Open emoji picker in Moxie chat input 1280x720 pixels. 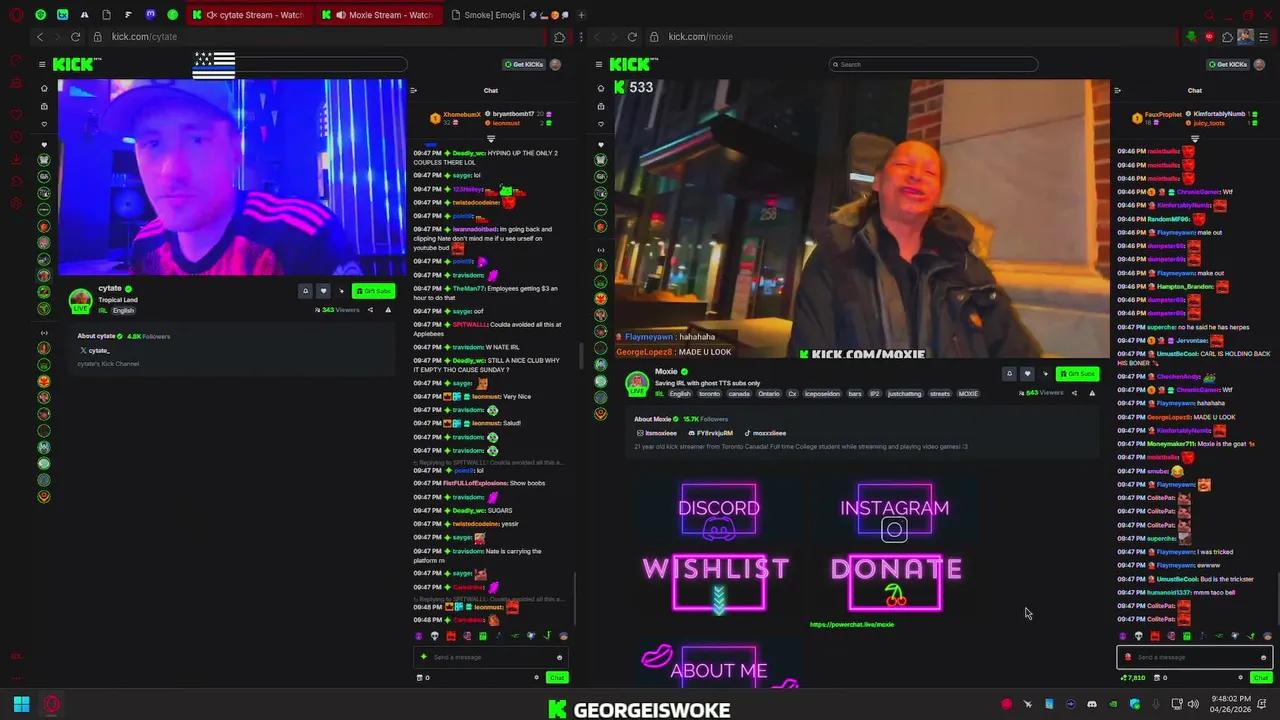[1263, 657]
